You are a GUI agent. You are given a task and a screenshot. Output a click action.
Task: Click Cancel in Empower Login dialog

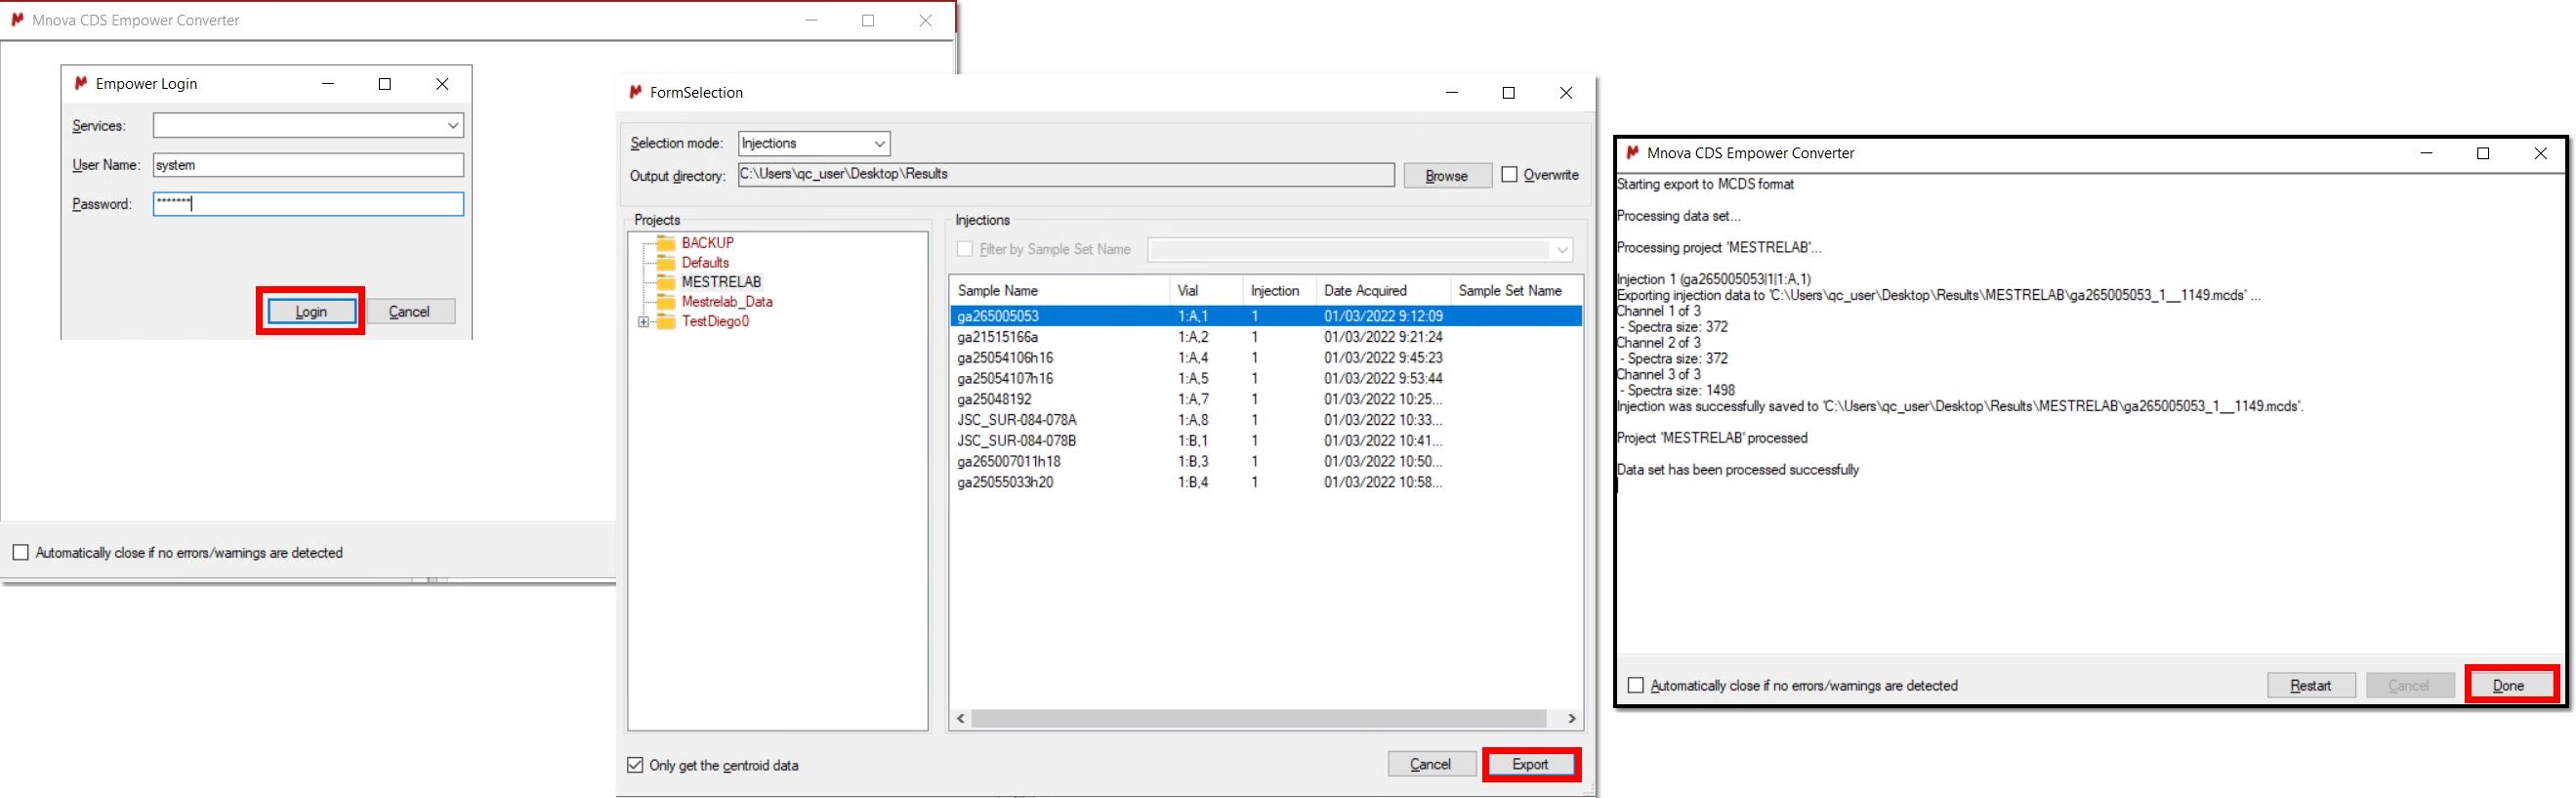coord(410,312)
